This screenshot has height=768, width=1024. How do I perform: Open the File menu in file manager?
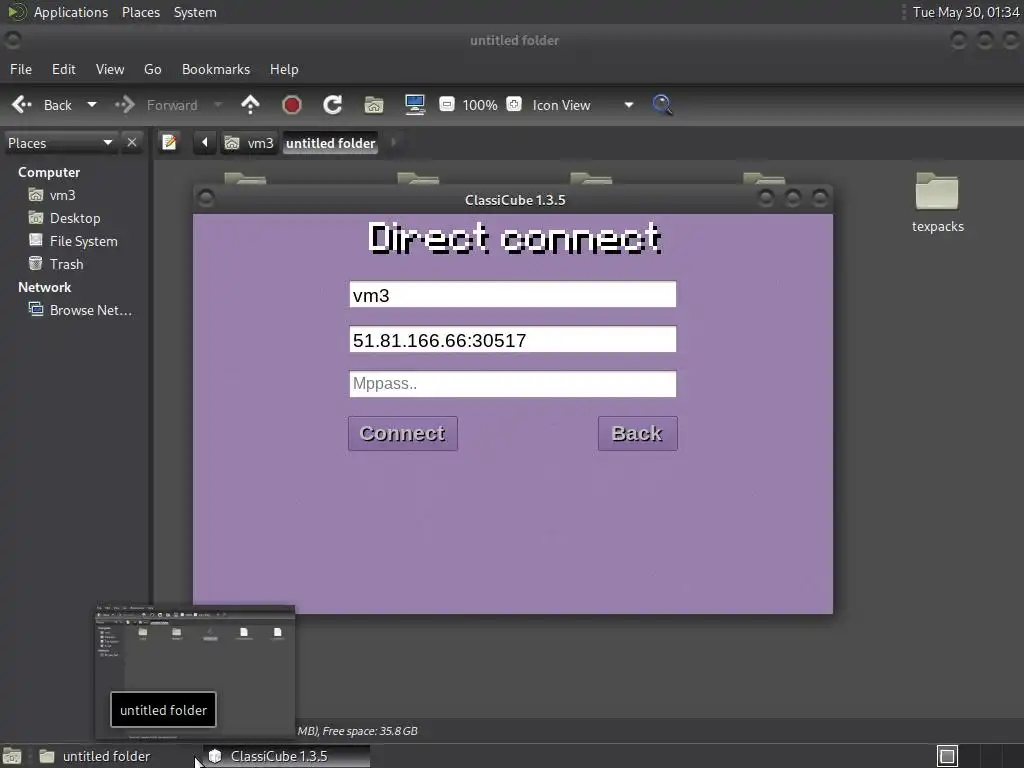click(x=21, y=69)
